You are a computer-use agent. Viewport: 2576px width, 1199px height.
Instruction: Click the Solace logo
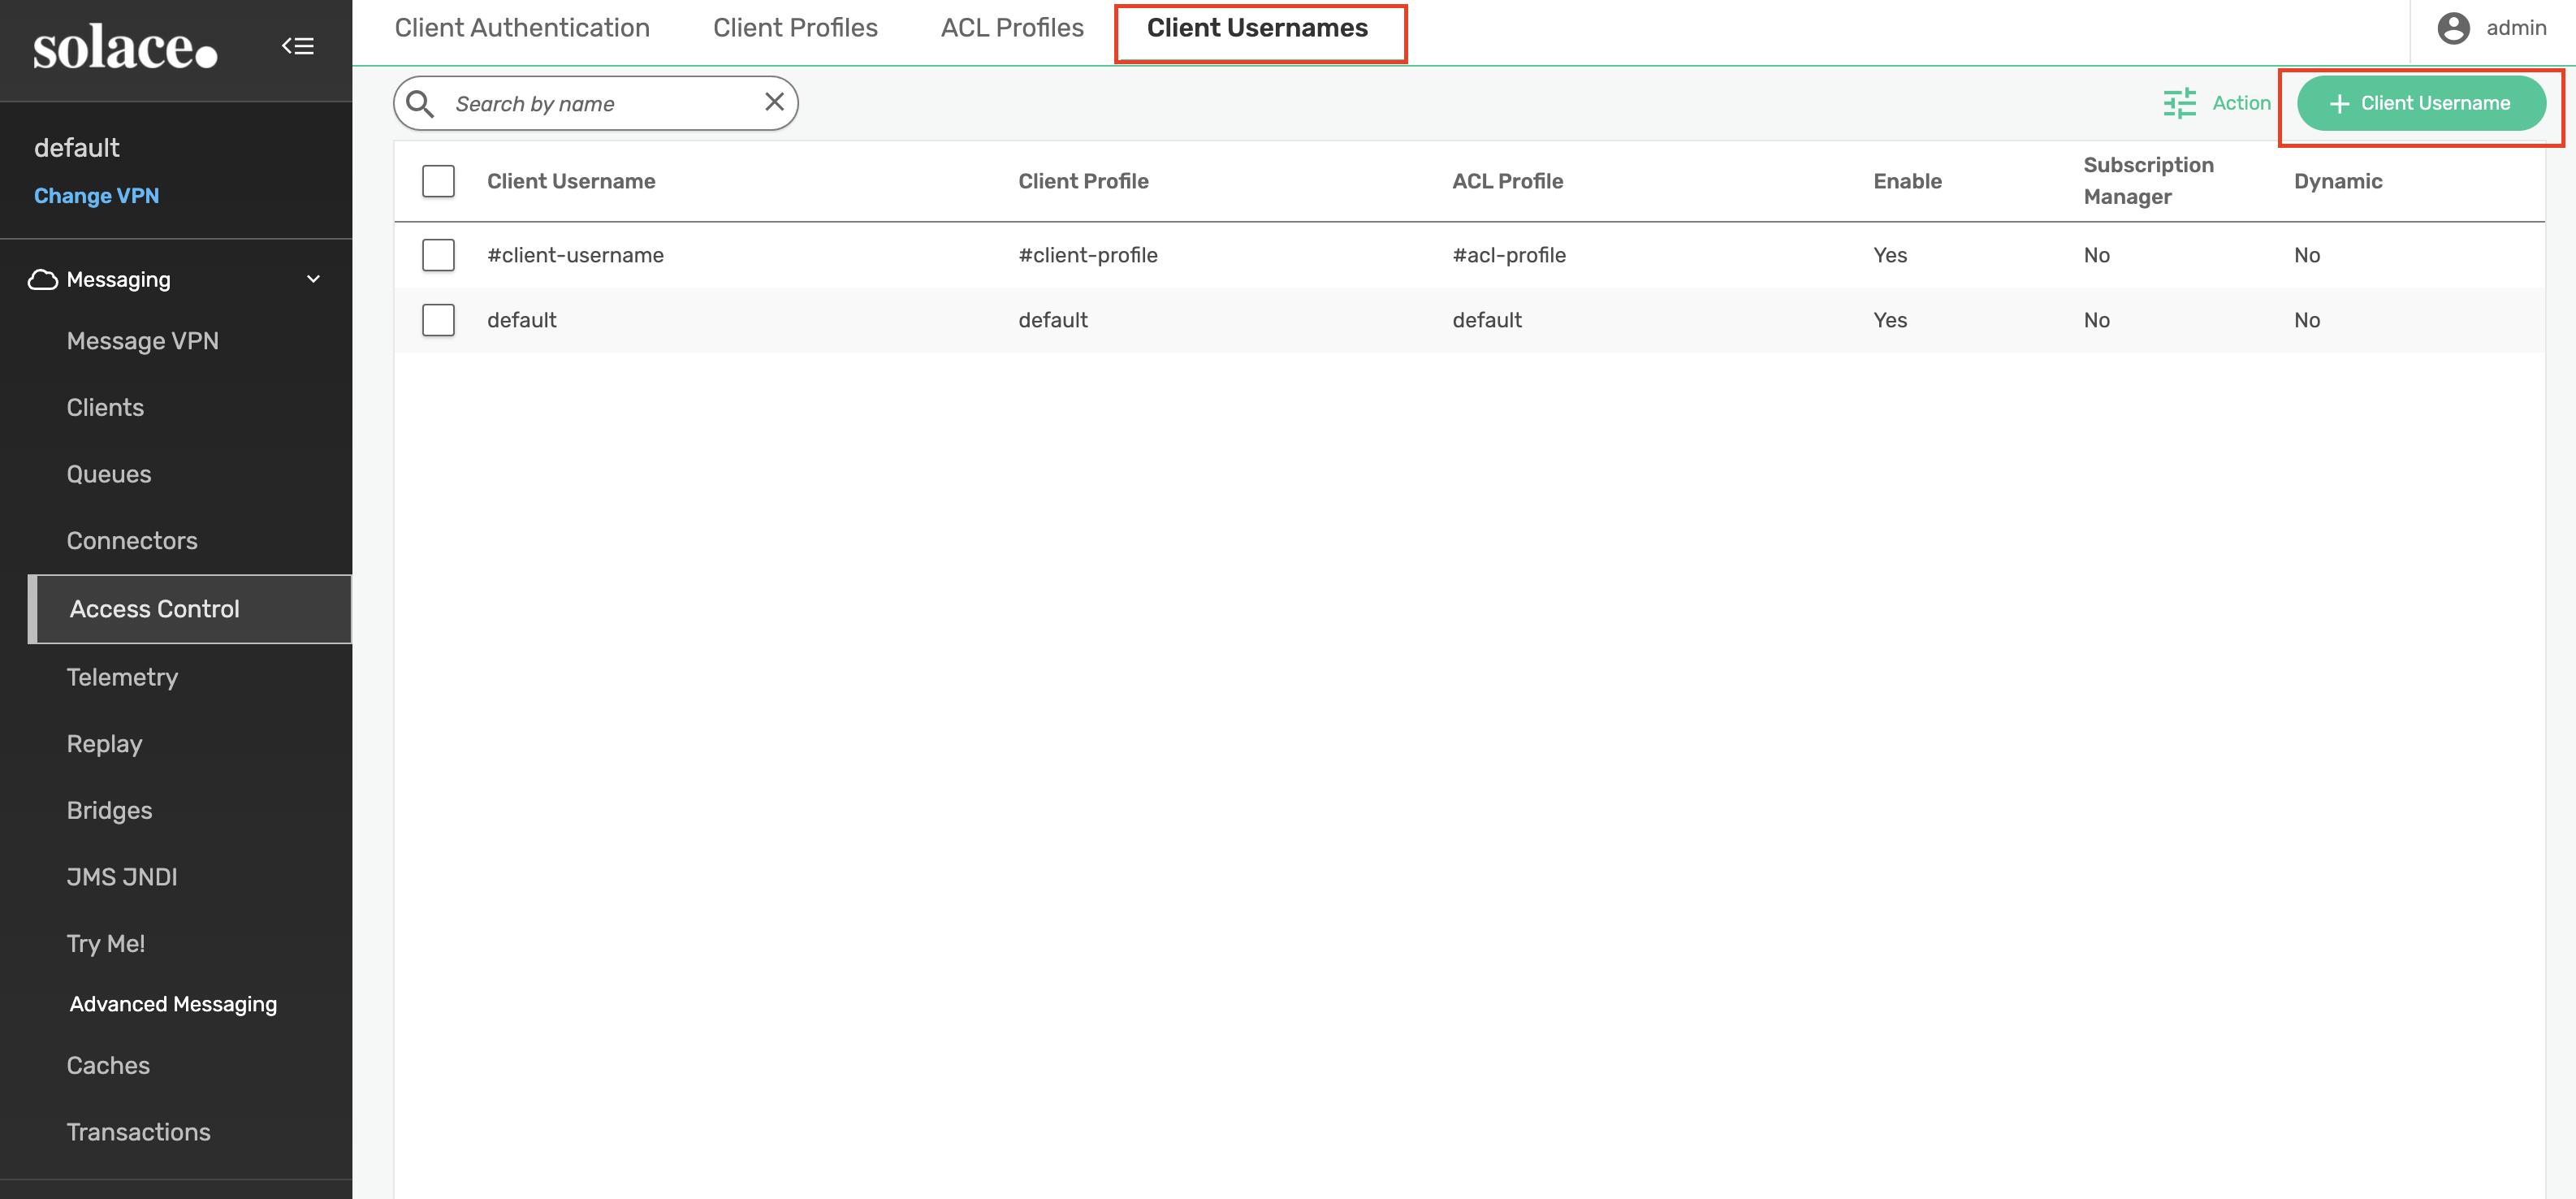(124, 48)
